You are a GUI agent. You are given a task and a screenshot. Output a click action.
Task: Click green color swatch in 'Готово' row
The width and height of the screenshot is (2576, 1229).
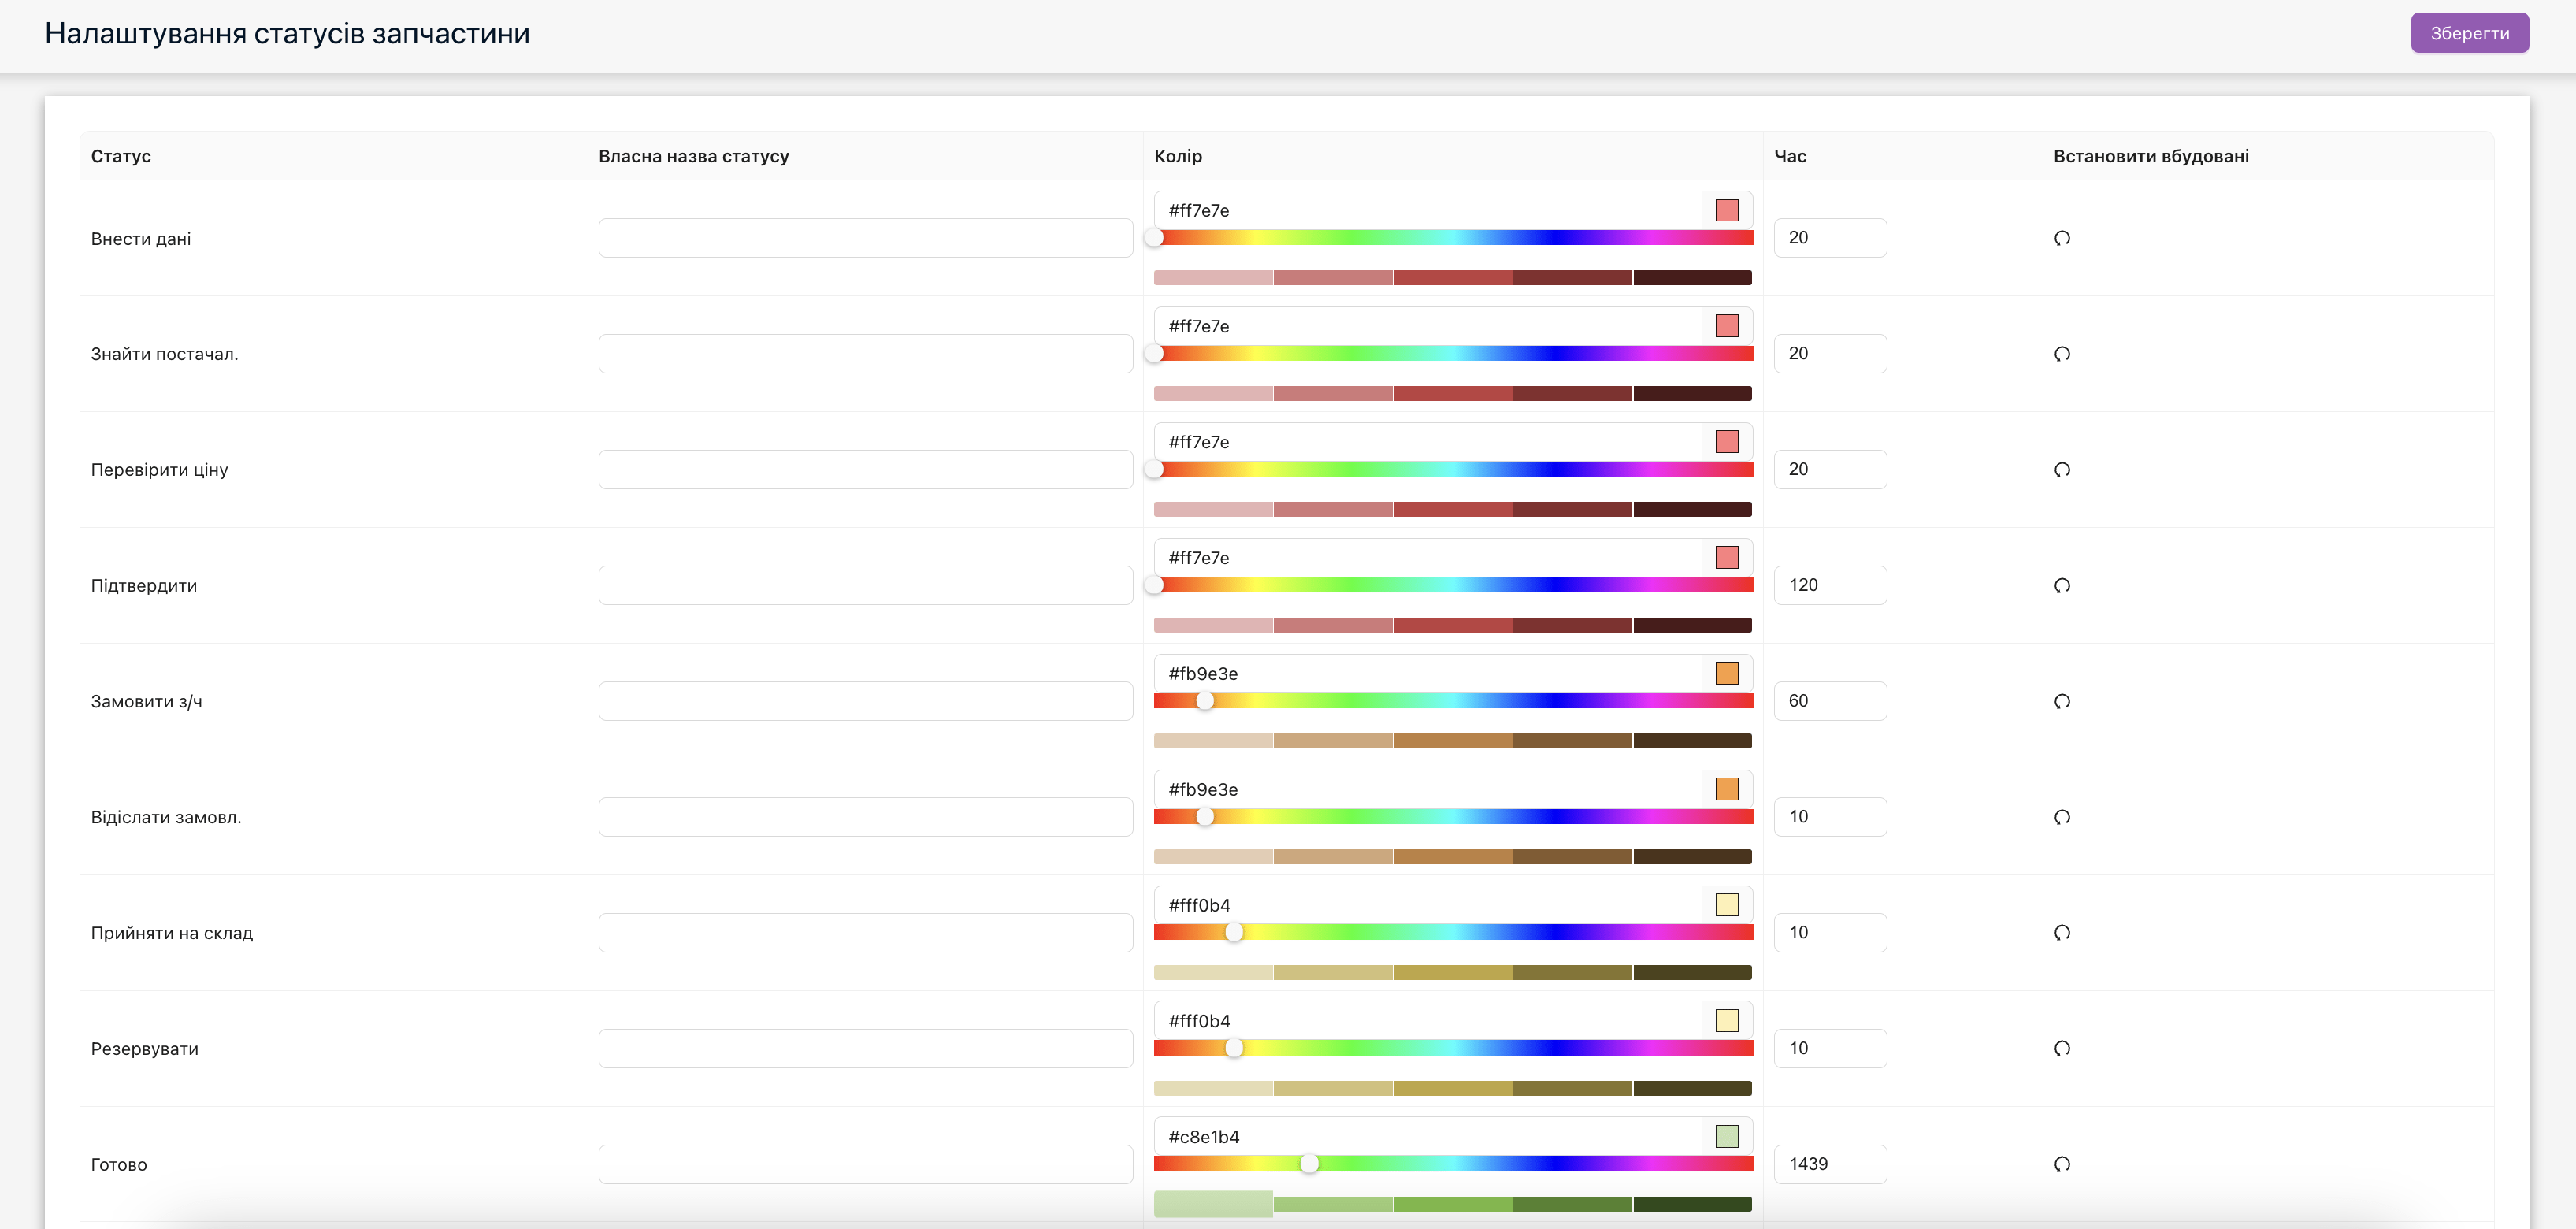click(x=1726, y=1136)
